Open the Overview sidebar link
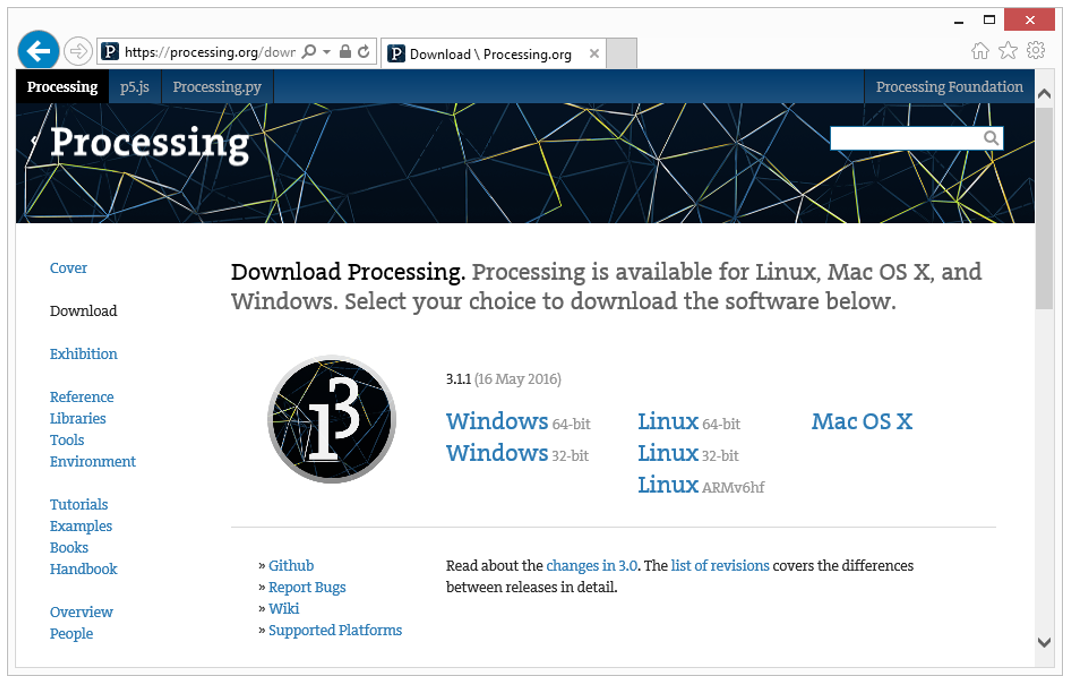Image resolution: width=1072 pixels, height=689 pixels. (81, 612)
